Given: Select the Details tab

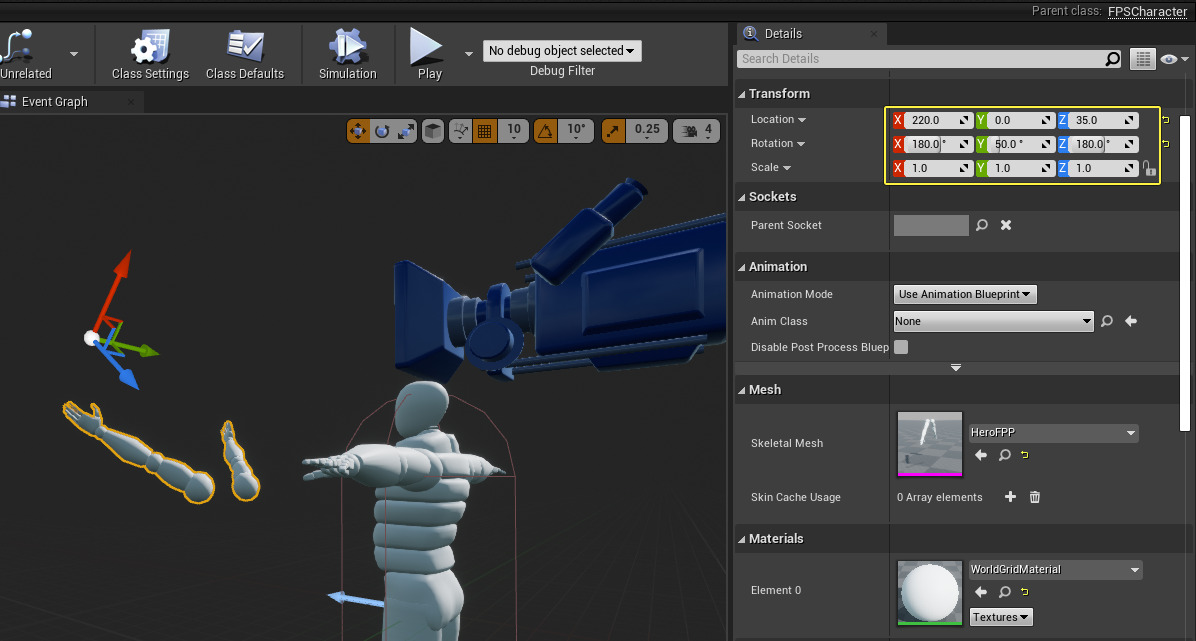Looking at the screenshot, I should (x=781, y=33).
